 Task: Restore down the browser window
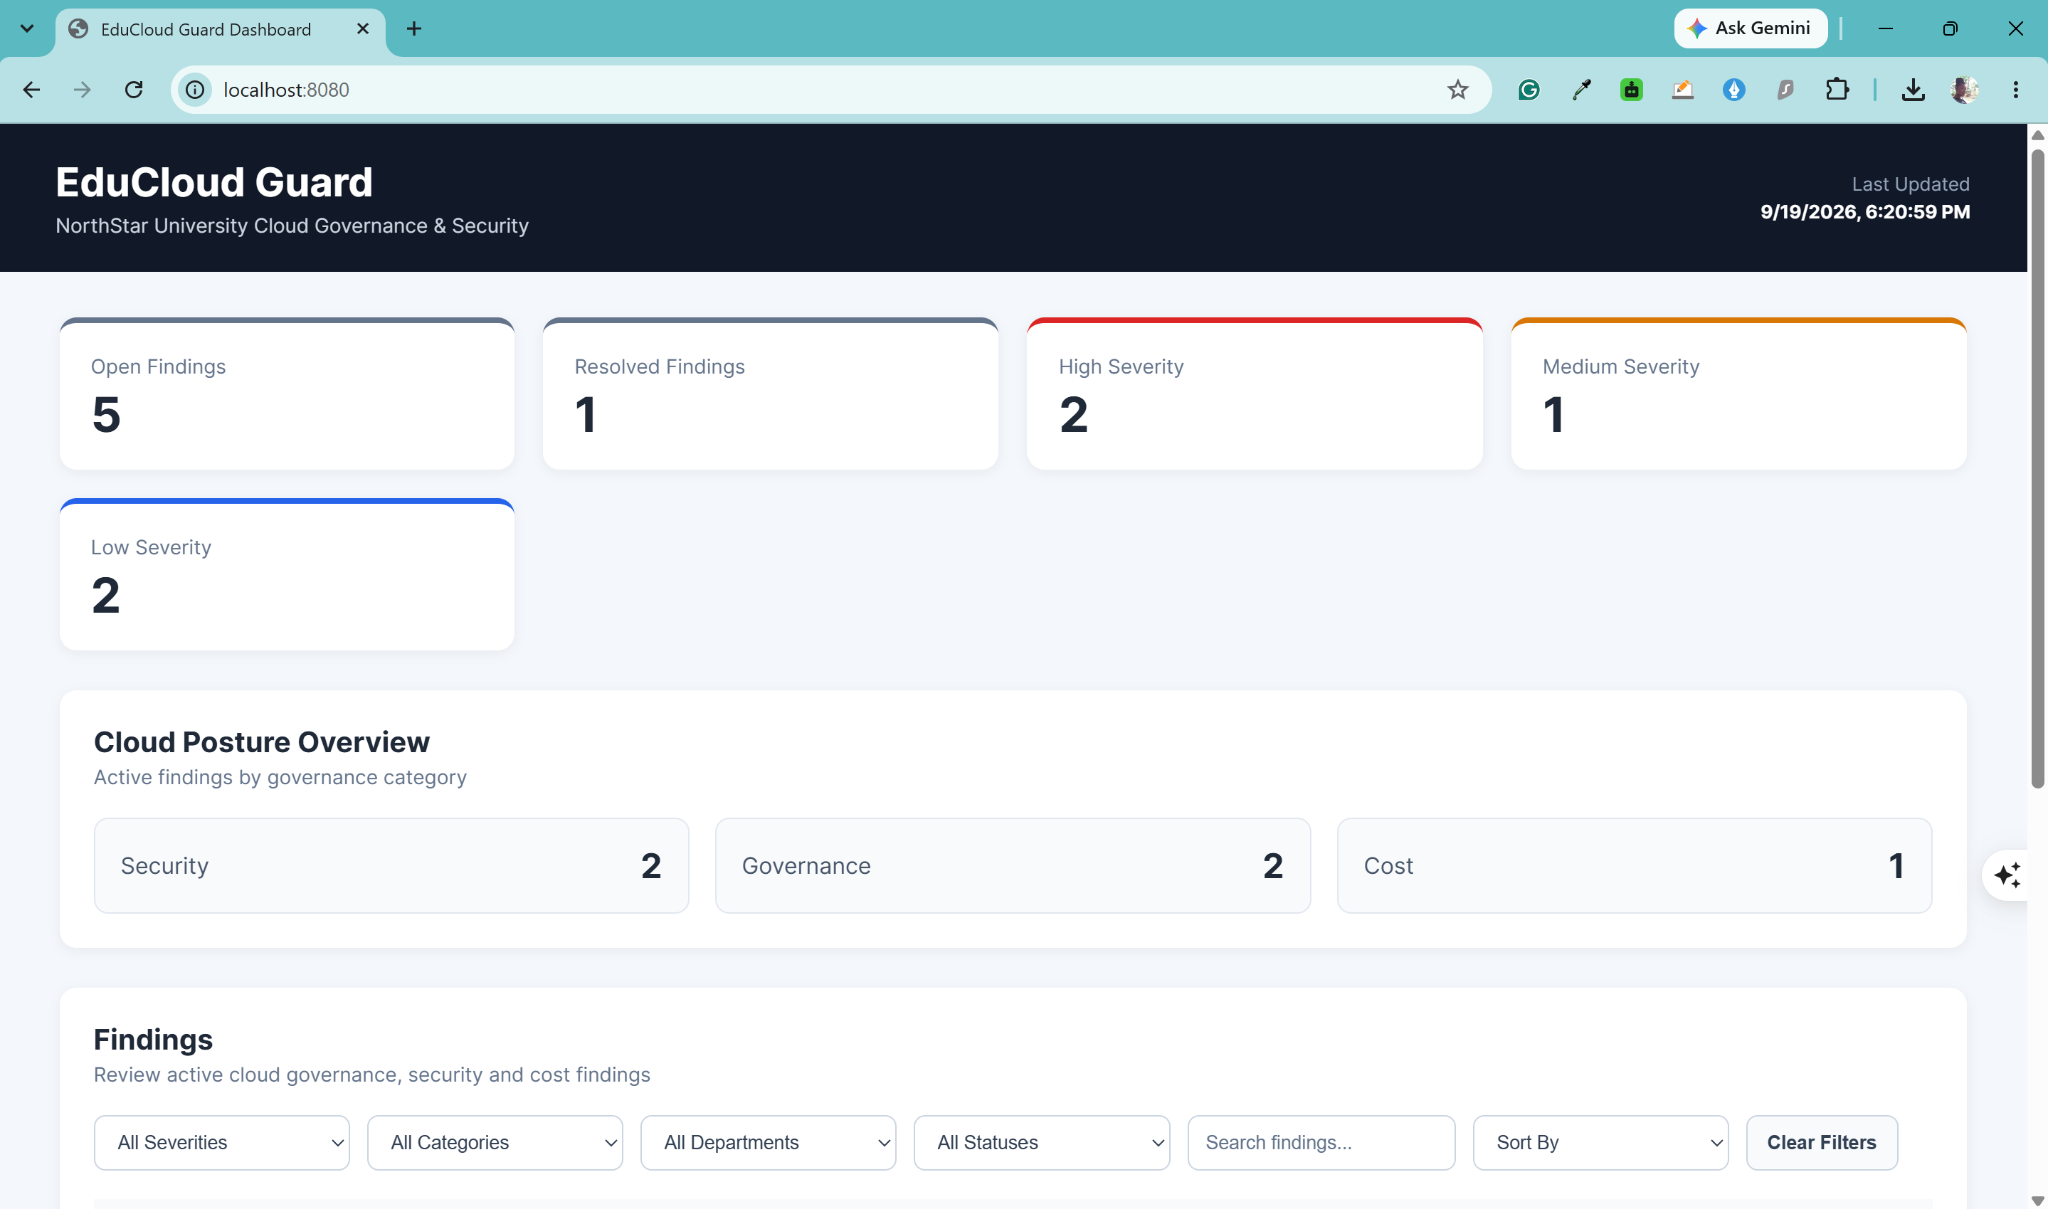[1950, 29]
